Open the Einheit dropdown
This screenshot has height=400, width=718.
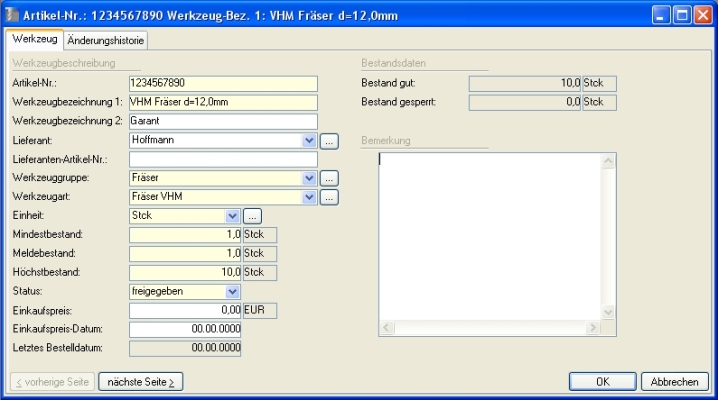click(233, 215)
